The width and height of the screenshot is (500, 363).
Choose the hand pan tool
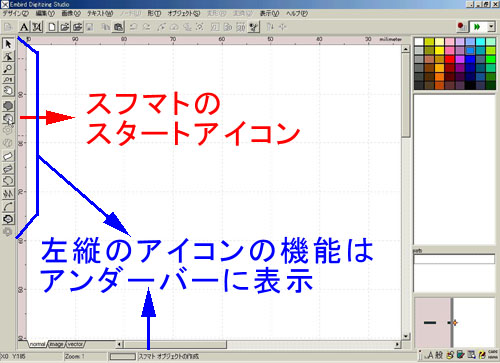[8, 90]
